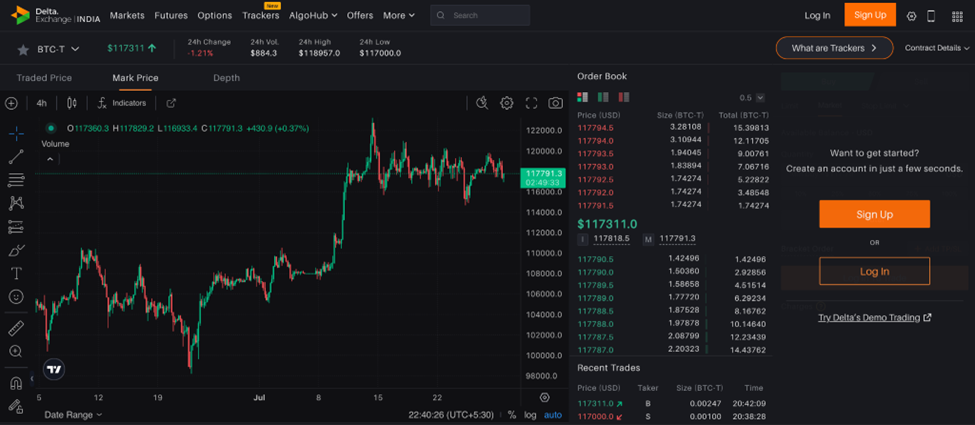The image size is (975, 425).
Task: Click the Delta Exchange India logo
Action: (x=55, y=15)
